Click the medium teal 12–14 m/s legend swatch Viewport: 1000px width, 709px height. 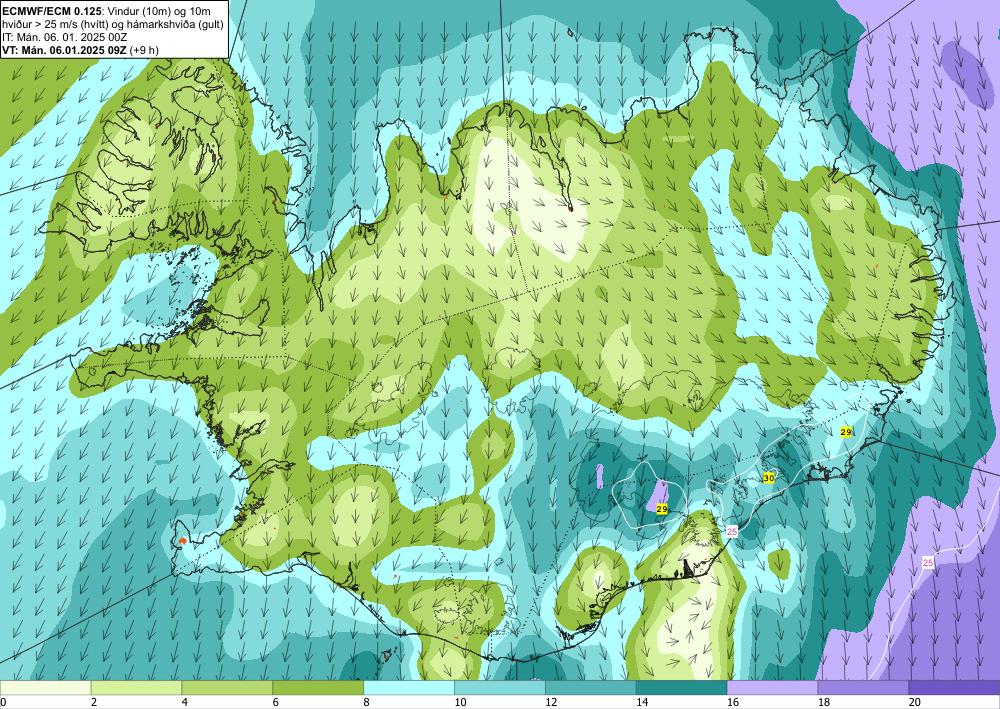click(591, 688)
